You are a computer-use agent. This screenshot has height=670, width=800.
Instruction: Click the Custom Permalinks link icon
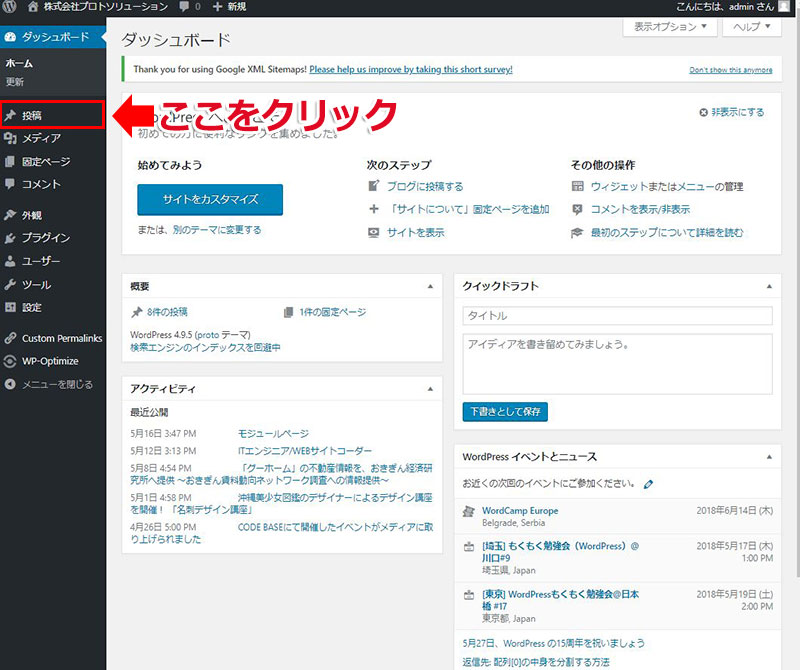click(x=10, y=338)
